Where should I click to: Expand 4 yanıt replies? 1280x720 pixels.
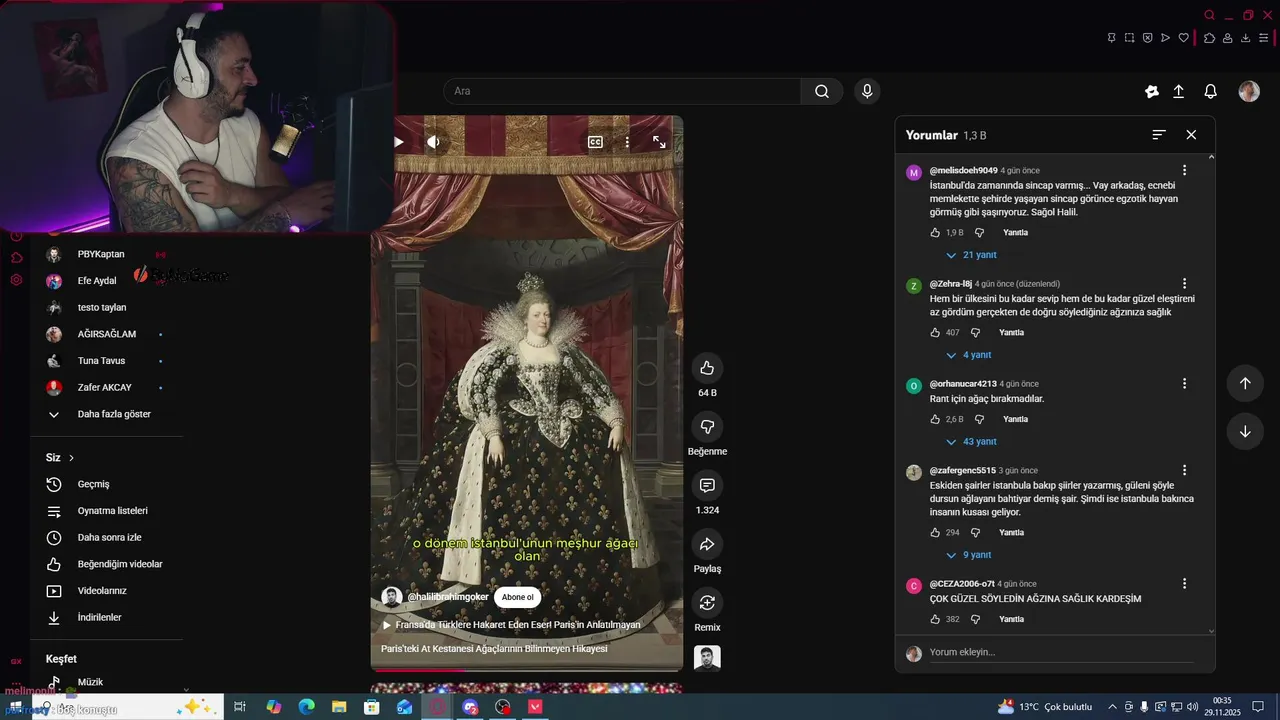pyautogui.click(x=969, y=355)
